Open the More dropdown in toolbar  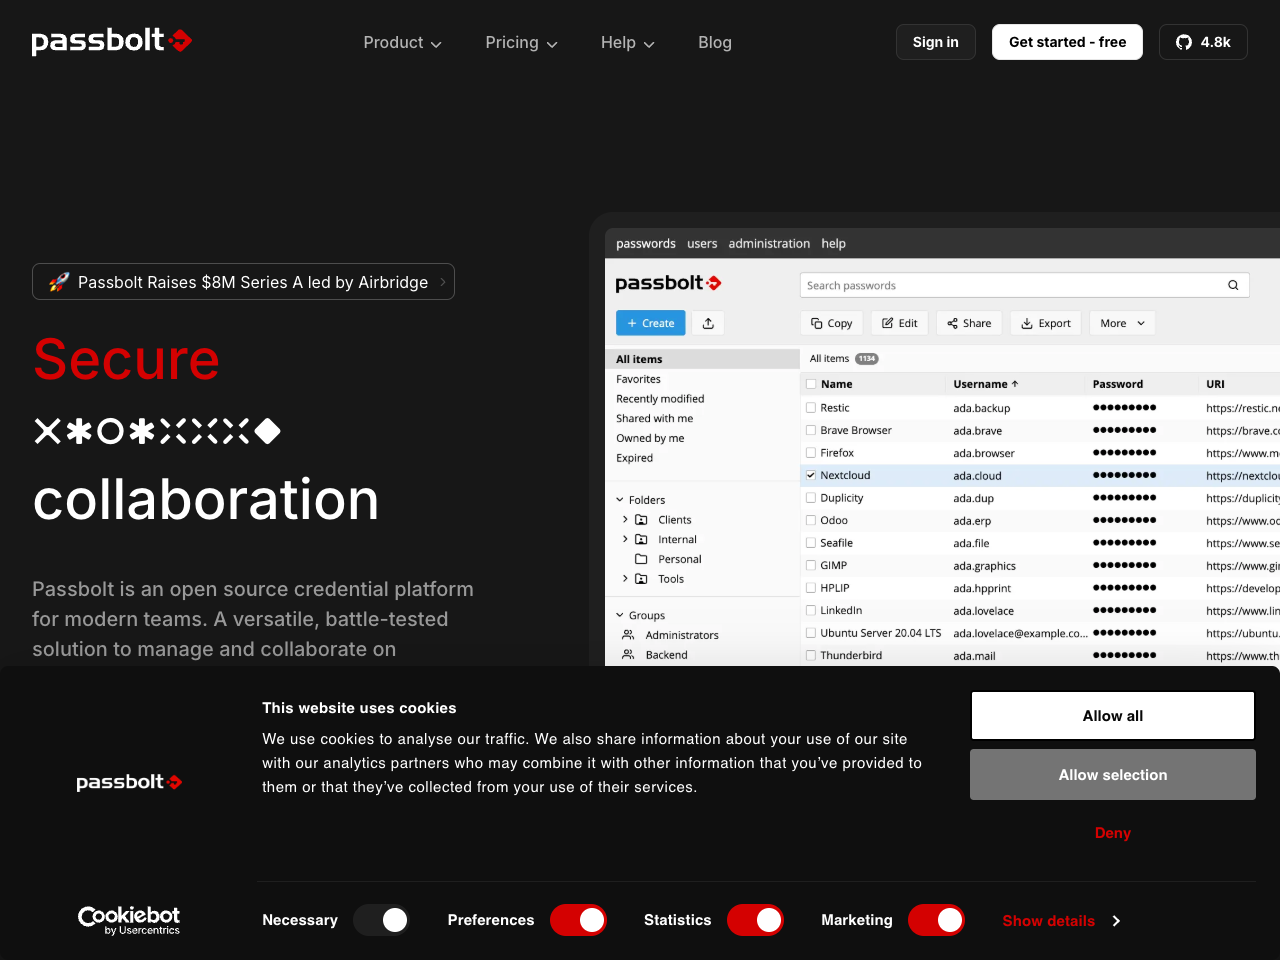coord(1122,323)
